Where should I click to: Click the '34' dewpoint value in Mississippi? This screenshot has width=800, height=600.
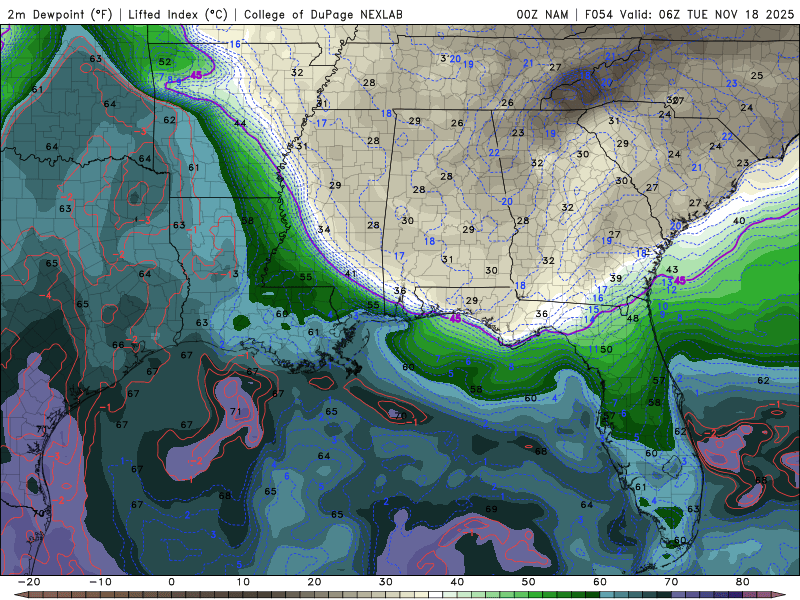pyautogui.click(x=324, y=229)
